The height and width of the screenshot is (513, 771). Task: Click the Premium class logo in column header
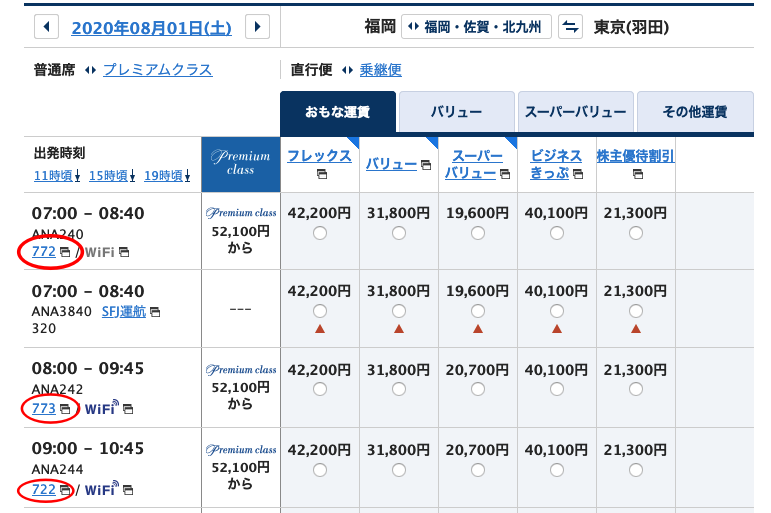(x=240, y=164)
